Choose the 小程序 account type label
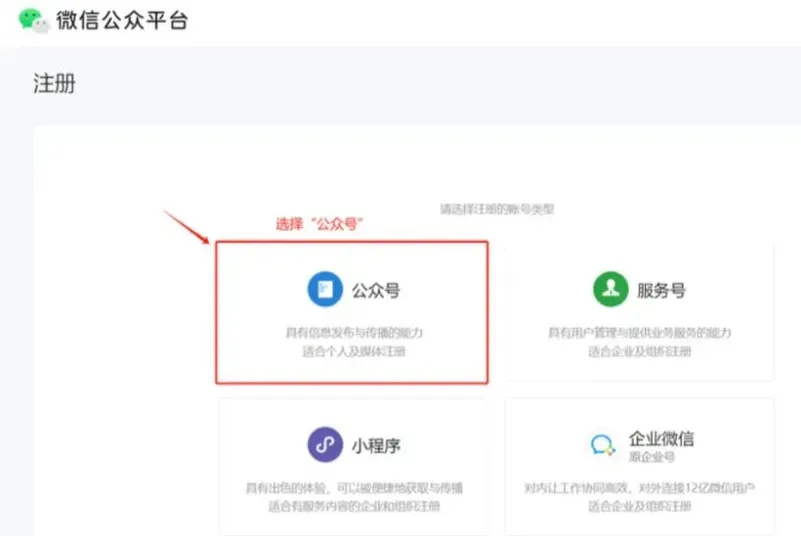Image resolution: width=801 pixels, height=536 pixels. [376, 446]
